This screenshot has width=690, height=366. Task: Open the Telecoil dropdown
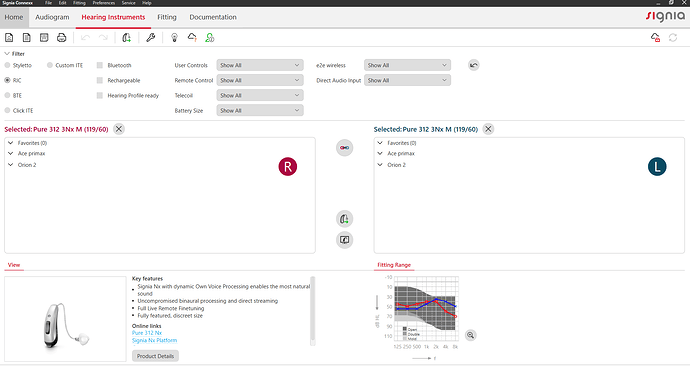[260, 95]
